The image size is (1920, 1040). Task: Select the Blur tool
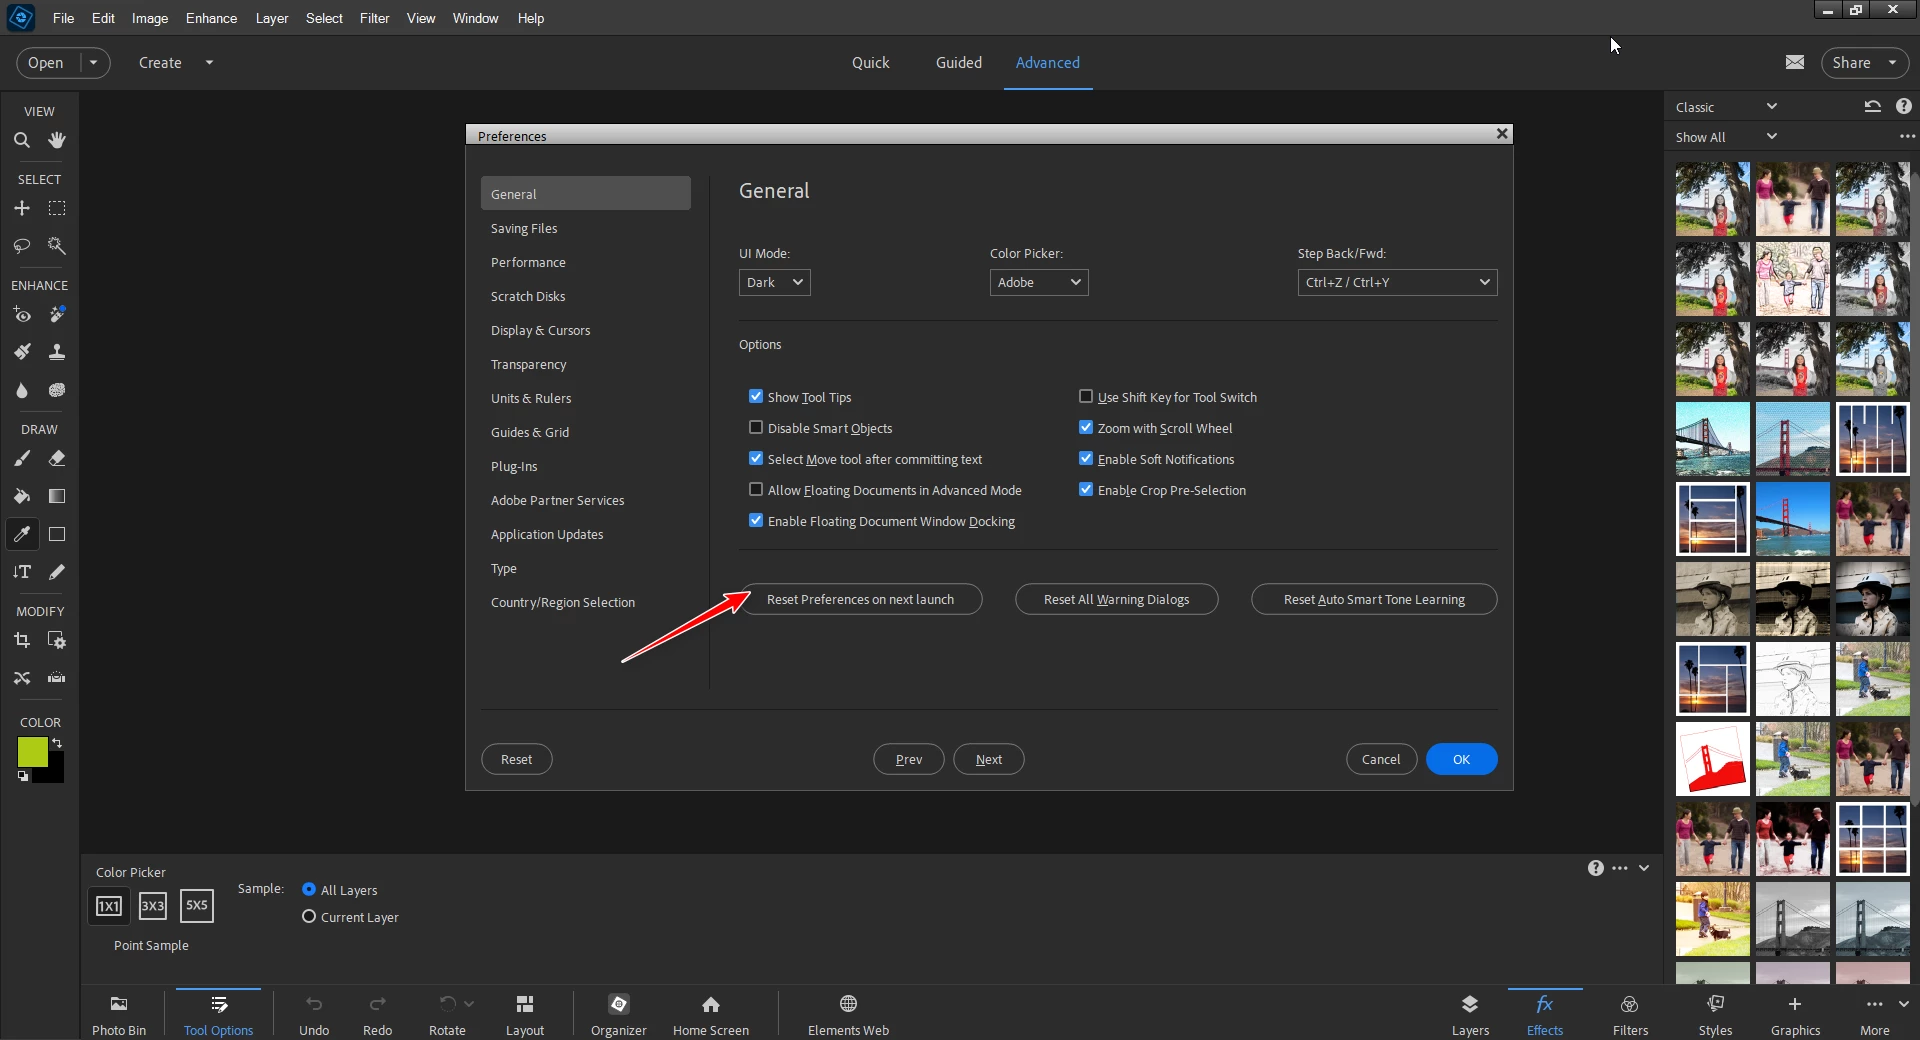(x=21, y=390)
